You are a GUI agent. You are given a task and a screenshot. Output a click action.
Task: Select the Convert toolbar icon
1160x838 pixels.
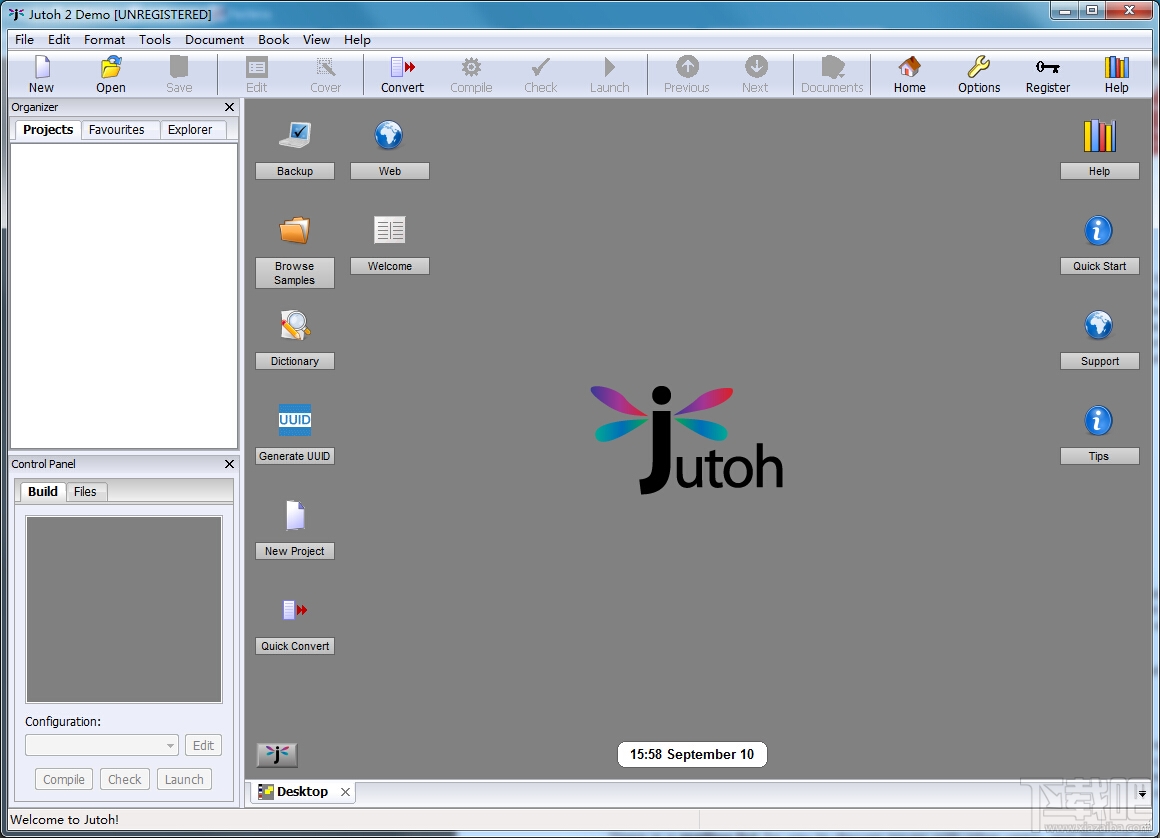point(402,67)
